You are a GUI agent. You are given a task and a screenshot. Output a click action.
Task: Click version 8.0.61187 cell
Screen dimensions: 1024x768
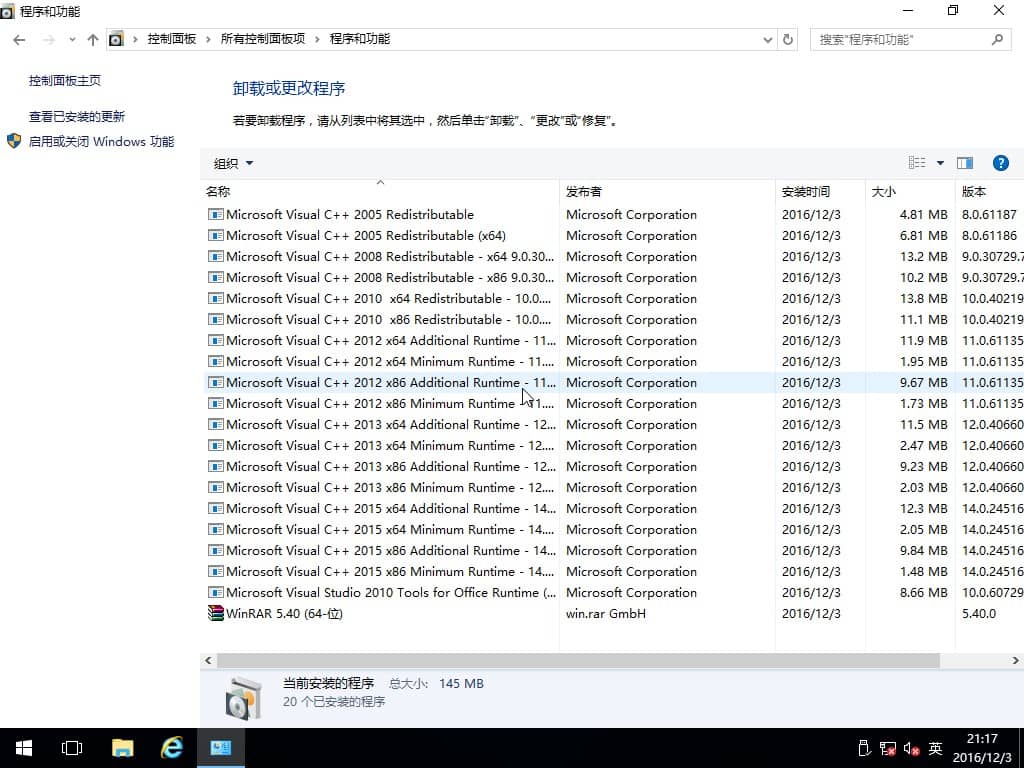(989, 214)
